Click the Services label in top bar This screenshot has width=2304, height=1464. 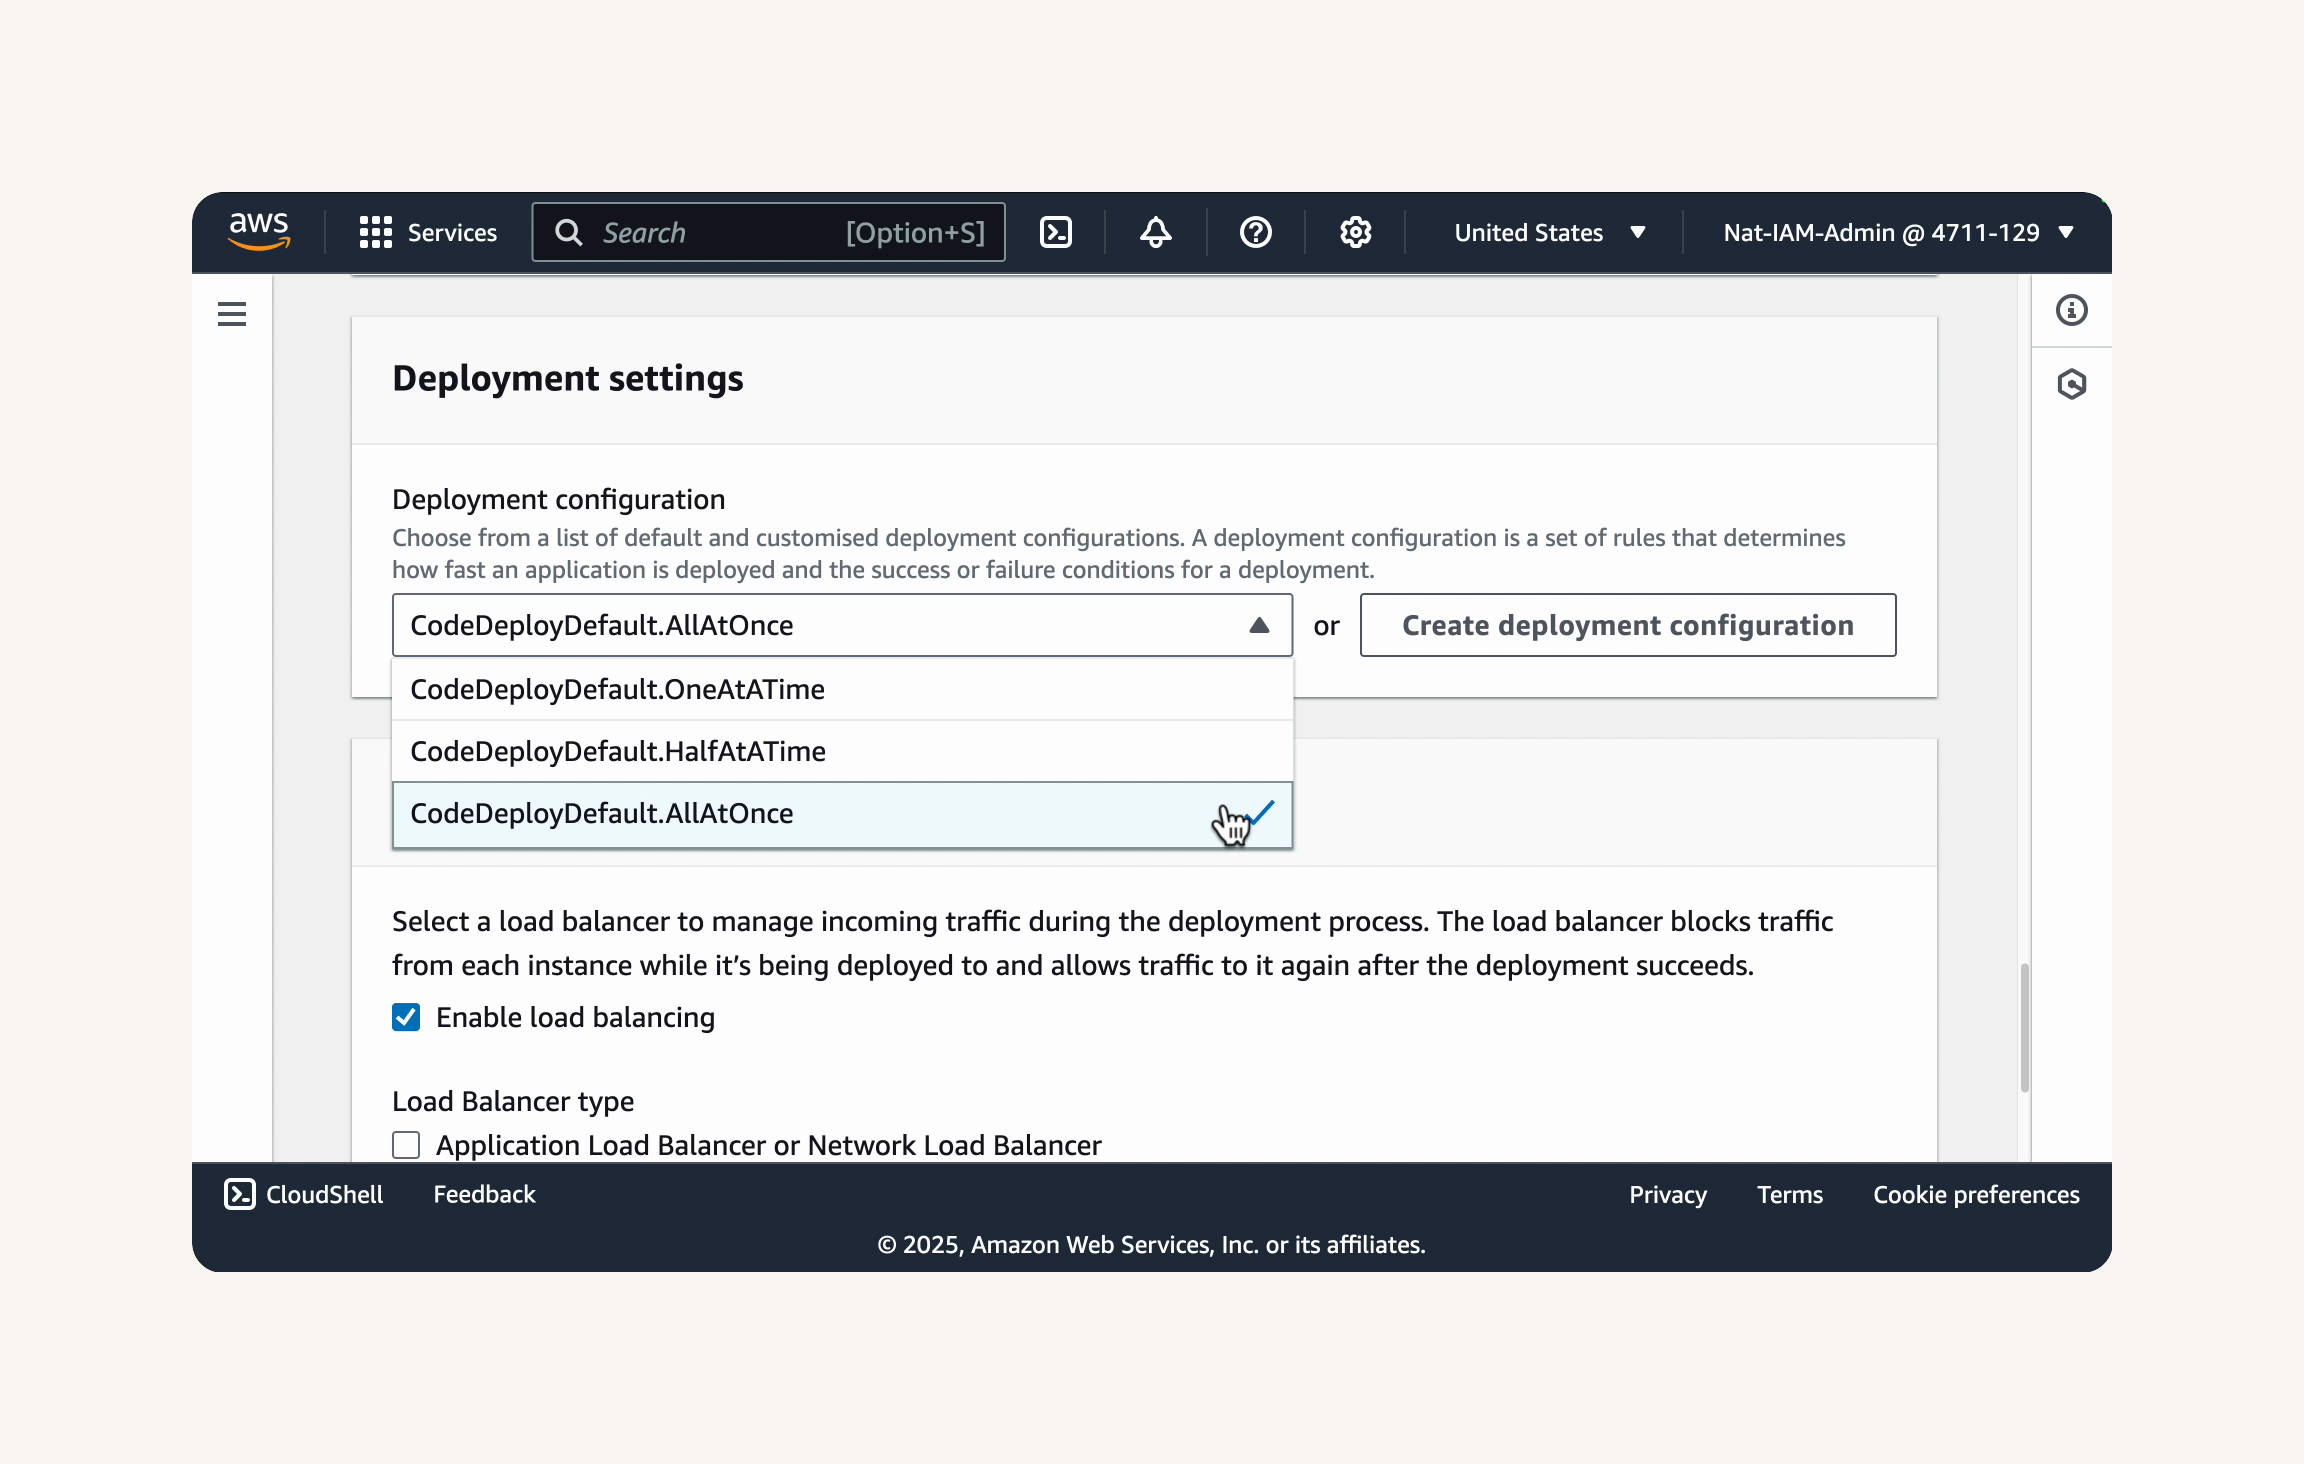452,232
